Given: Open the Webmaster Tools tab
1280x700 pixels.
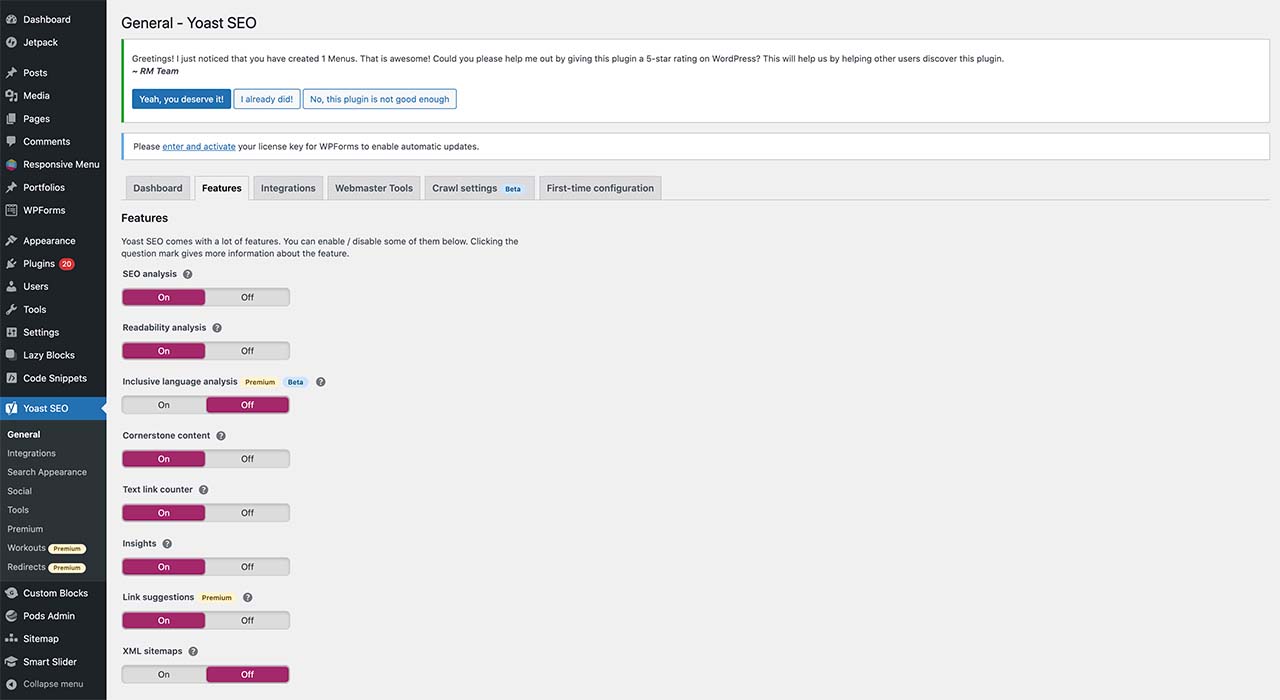Looking at the screenshot, I should coord(374,188).
